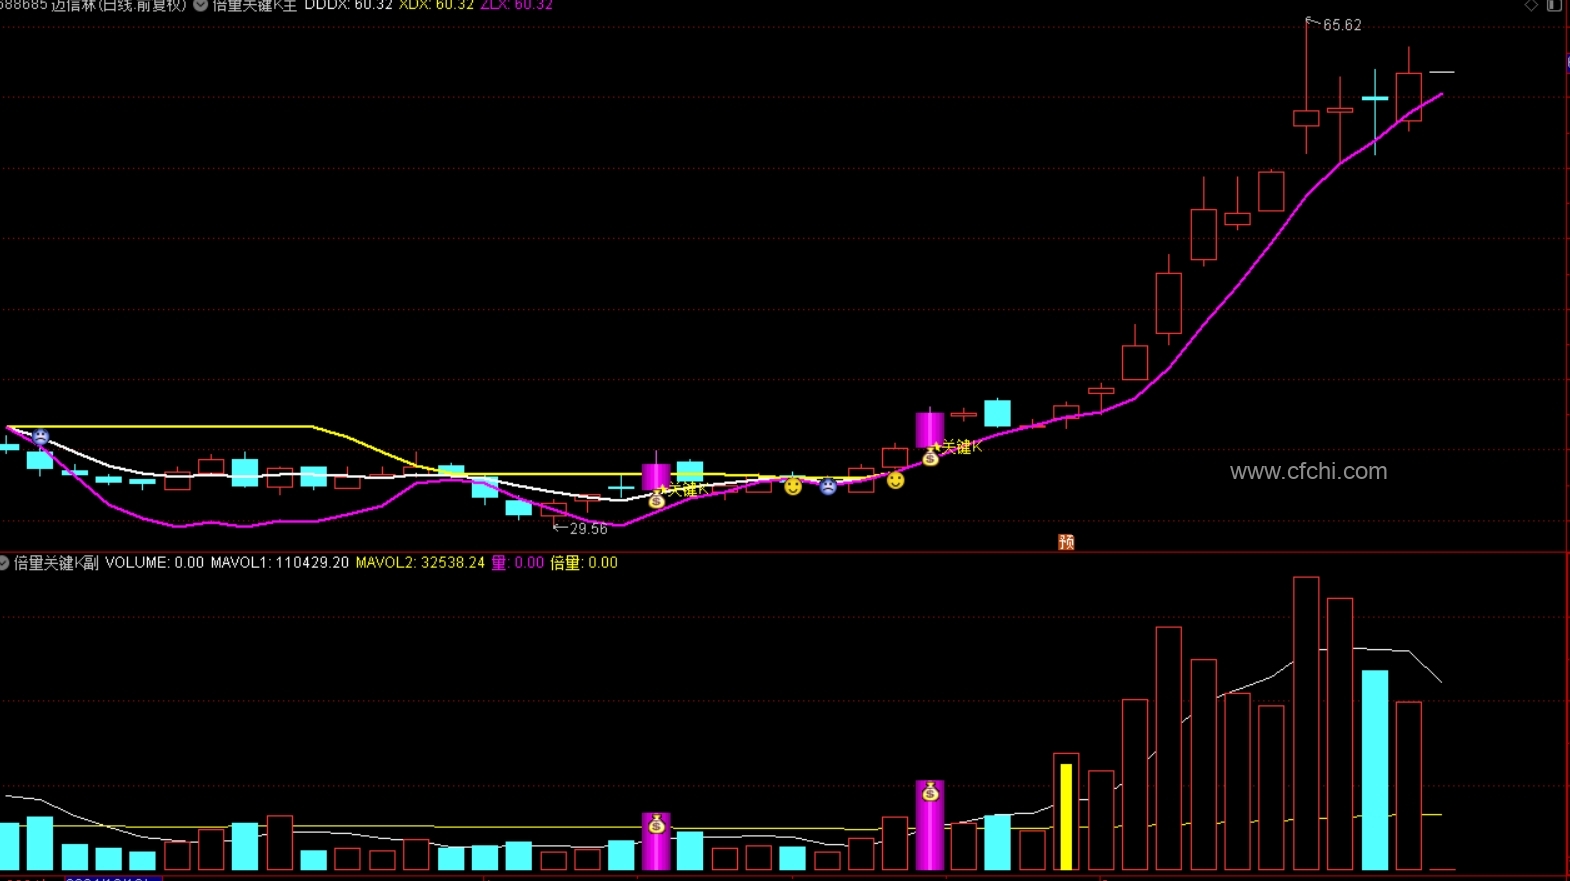
Task: Click the yellow smiley below the red candle
Action: click(896, 481)
